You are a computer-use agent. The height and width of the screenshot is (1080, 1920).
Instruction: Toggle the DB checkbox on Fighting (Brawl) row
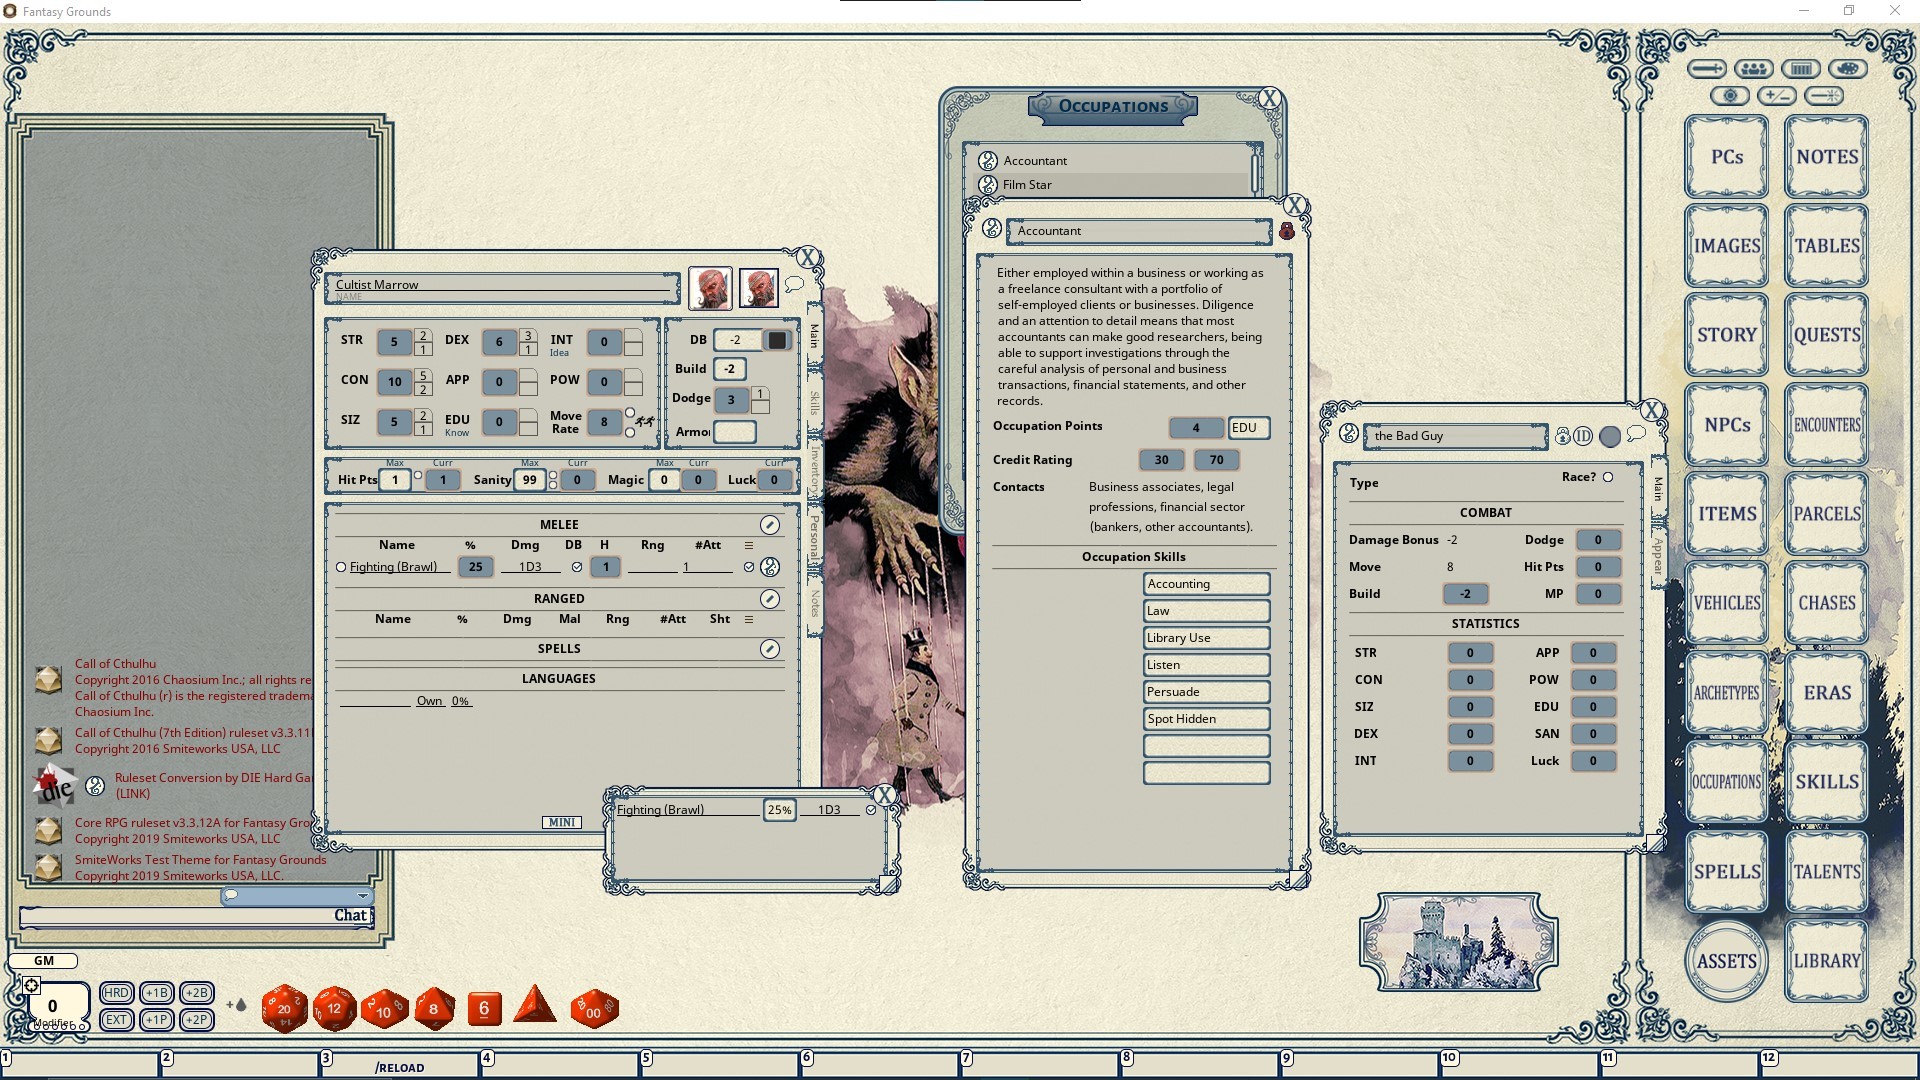click(x=578, y=567)
